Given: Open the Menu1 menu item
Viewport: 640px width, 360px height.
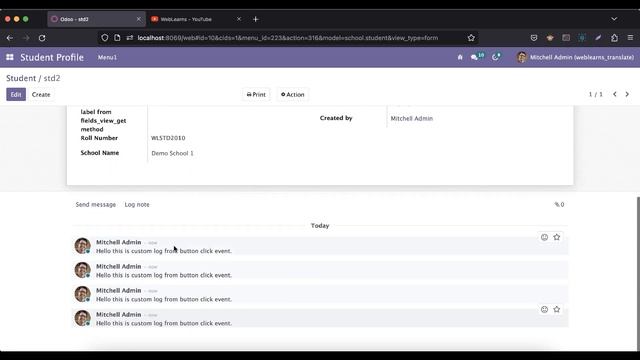Looking at the screenshot, I should click(x=107, y=58).
